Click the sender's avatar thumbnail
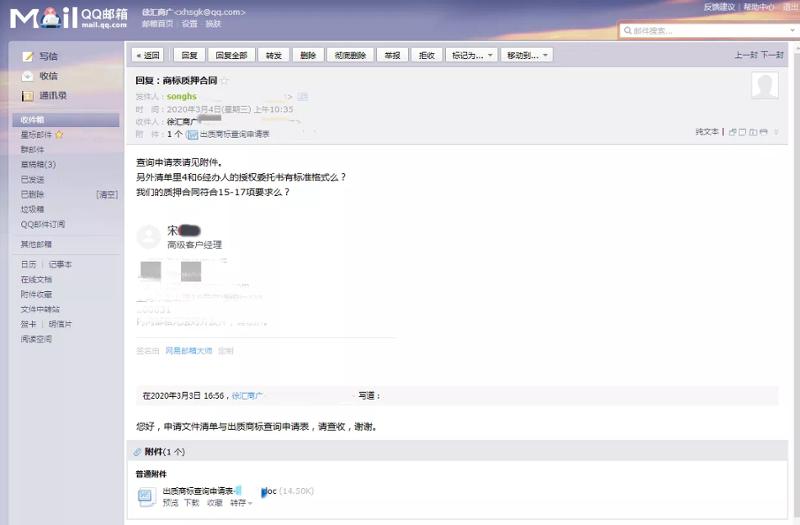Viewport: 800px width, 525px height. (x=765, y=86)
